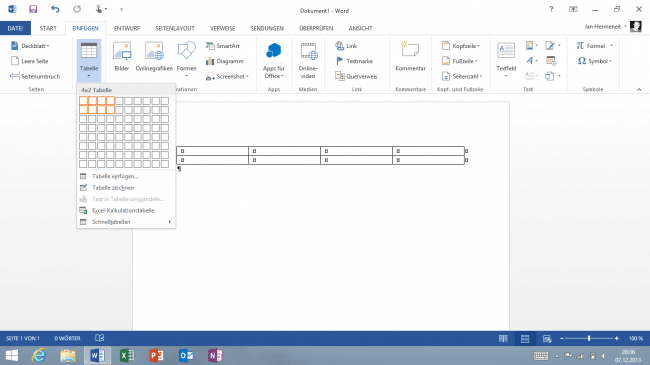
Task: Insert a Textfeld text box
Action: click(506, 60)
